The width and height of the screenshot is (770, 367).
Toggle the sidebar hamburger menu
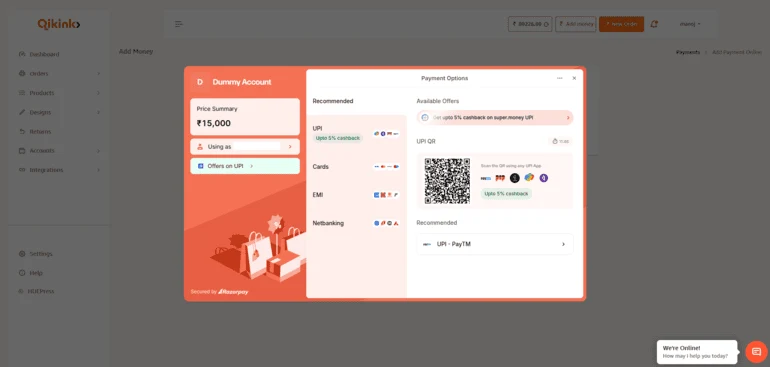coord(179,24)
